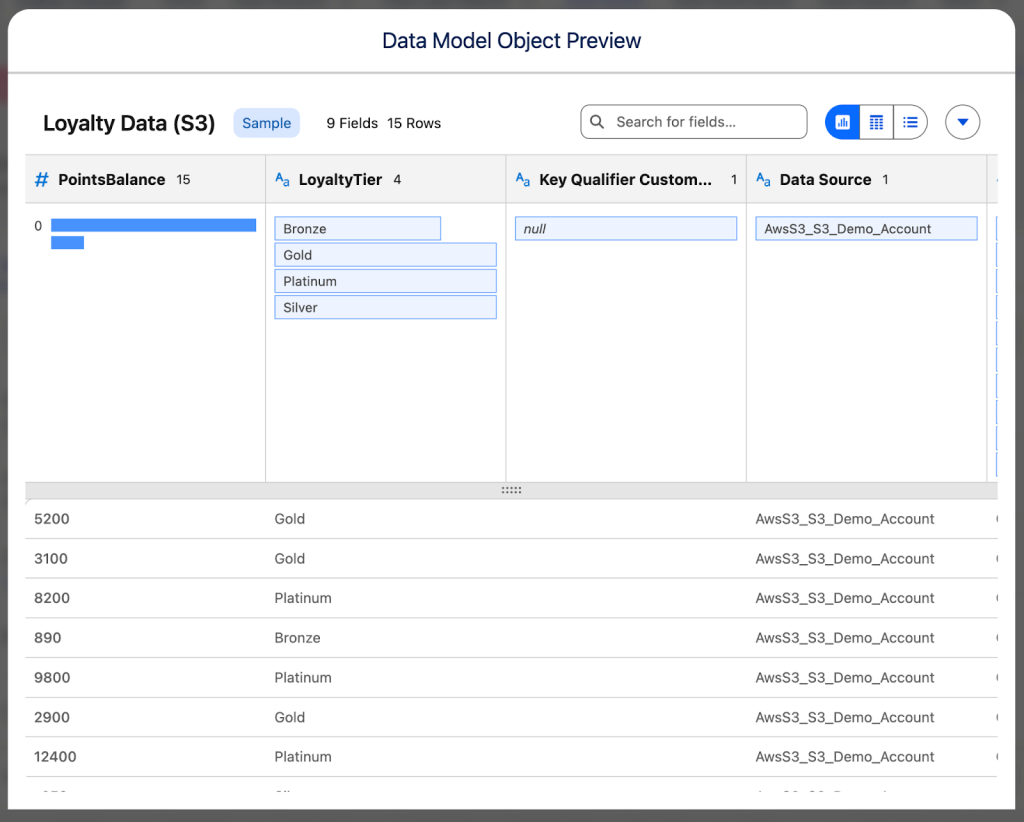Click the 890 points cell
Image resolution: width=1024 pixels, height=822 pixels.
click(x=48, y=638)
